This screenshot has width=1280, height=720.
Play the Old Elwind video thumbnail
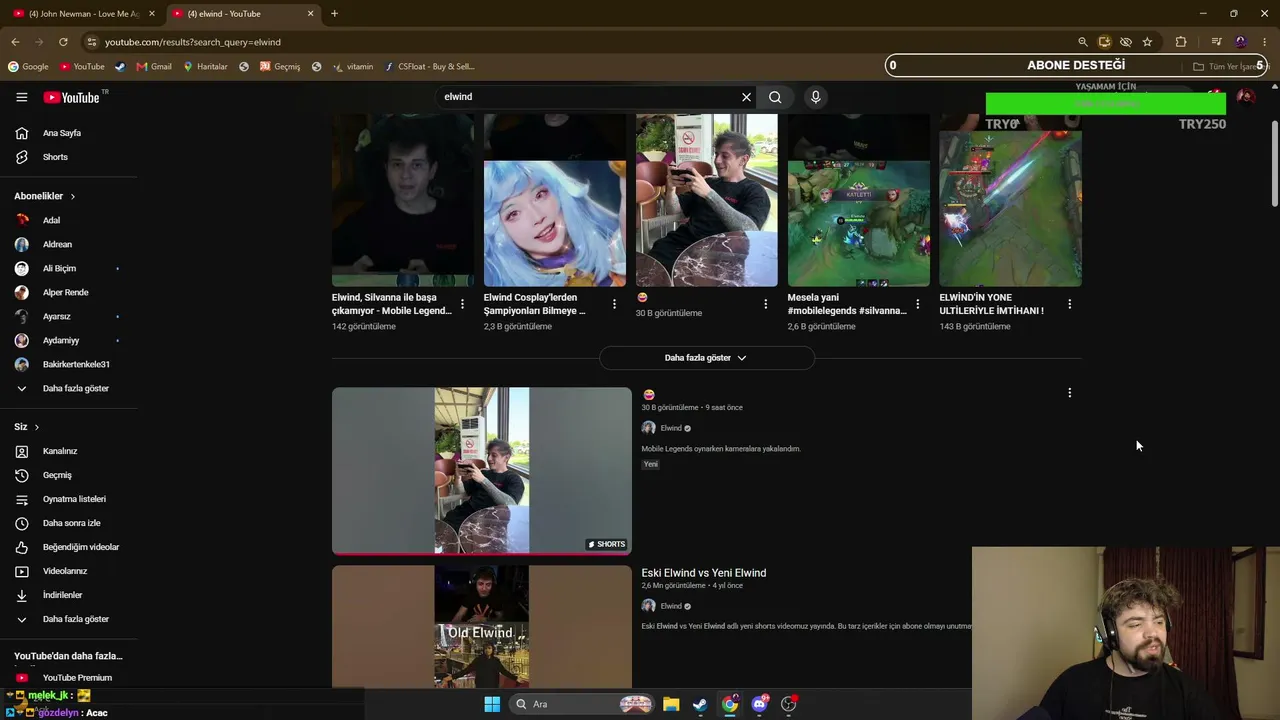click(482, 627)
